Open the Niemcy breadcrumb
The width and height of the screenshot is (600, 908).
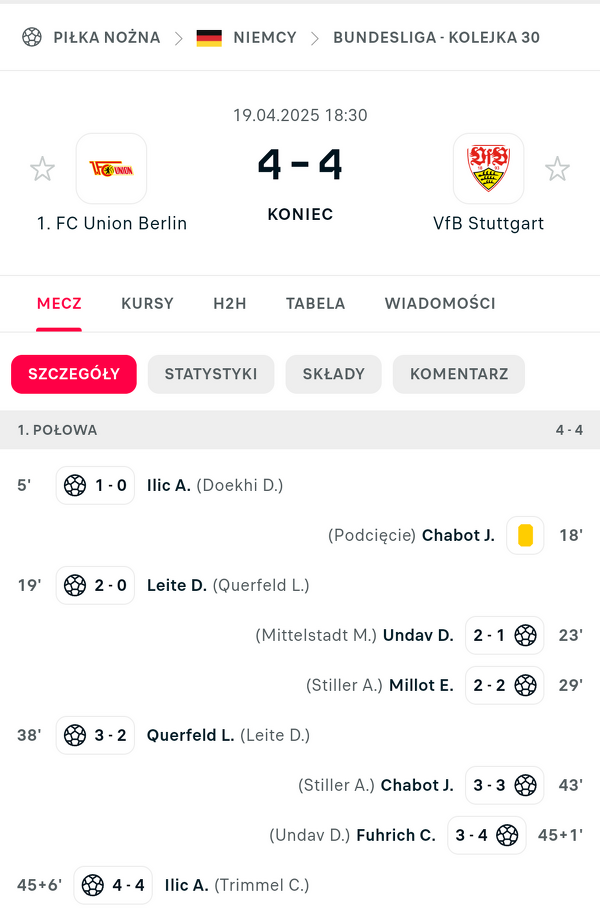265,38
